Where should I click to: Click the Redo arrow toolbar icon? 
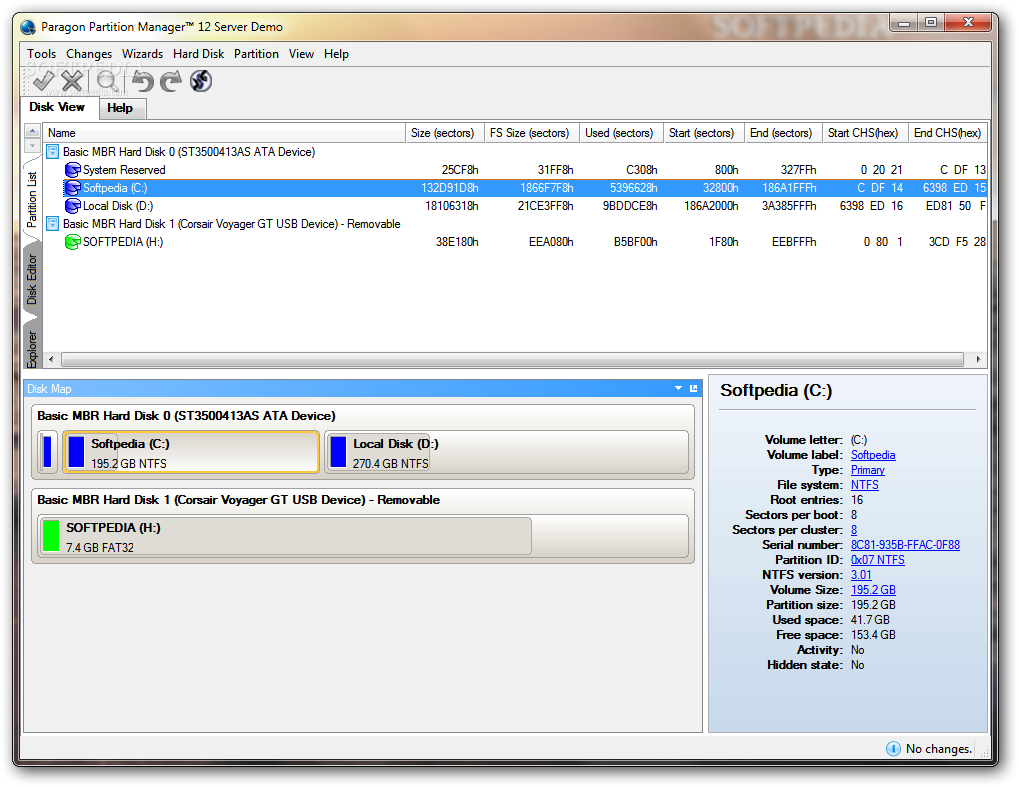pos(171,81)
